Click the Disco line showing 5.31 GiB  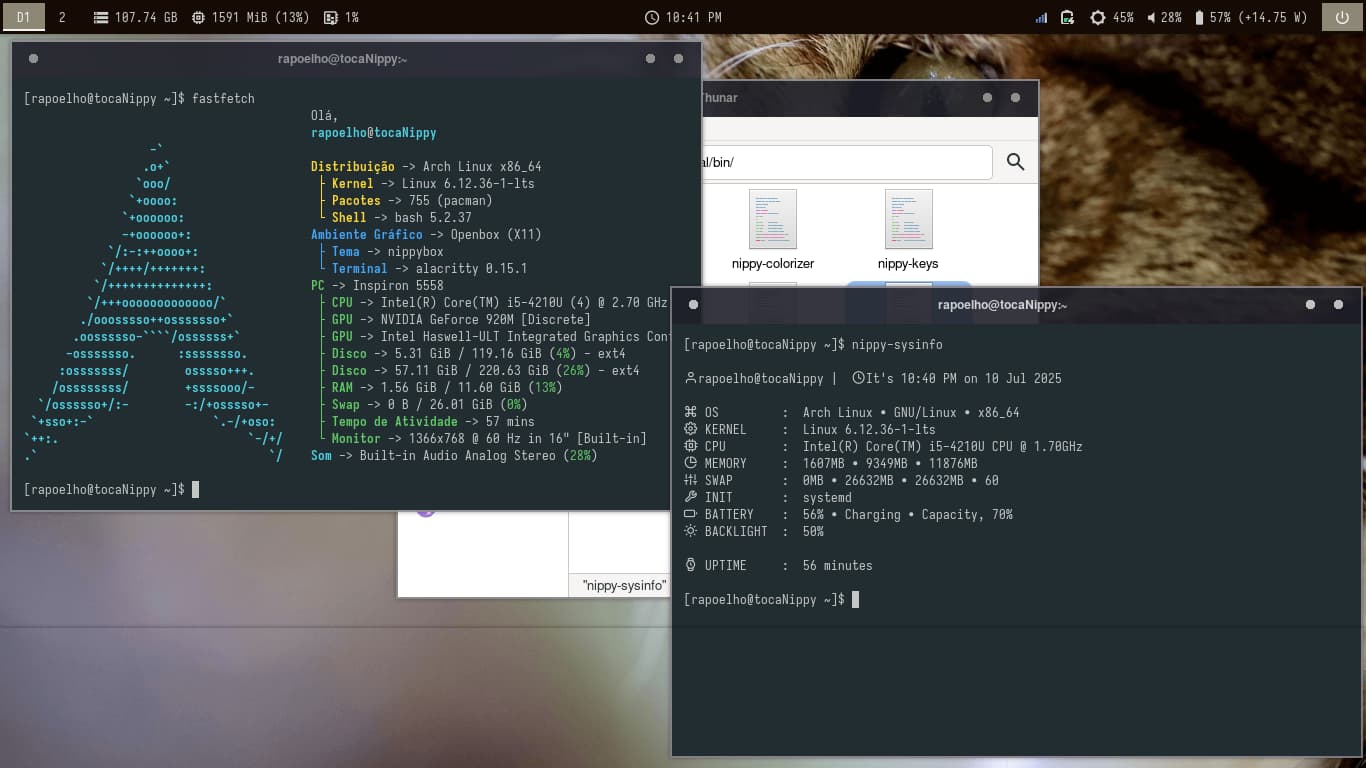tap(479, 353)
